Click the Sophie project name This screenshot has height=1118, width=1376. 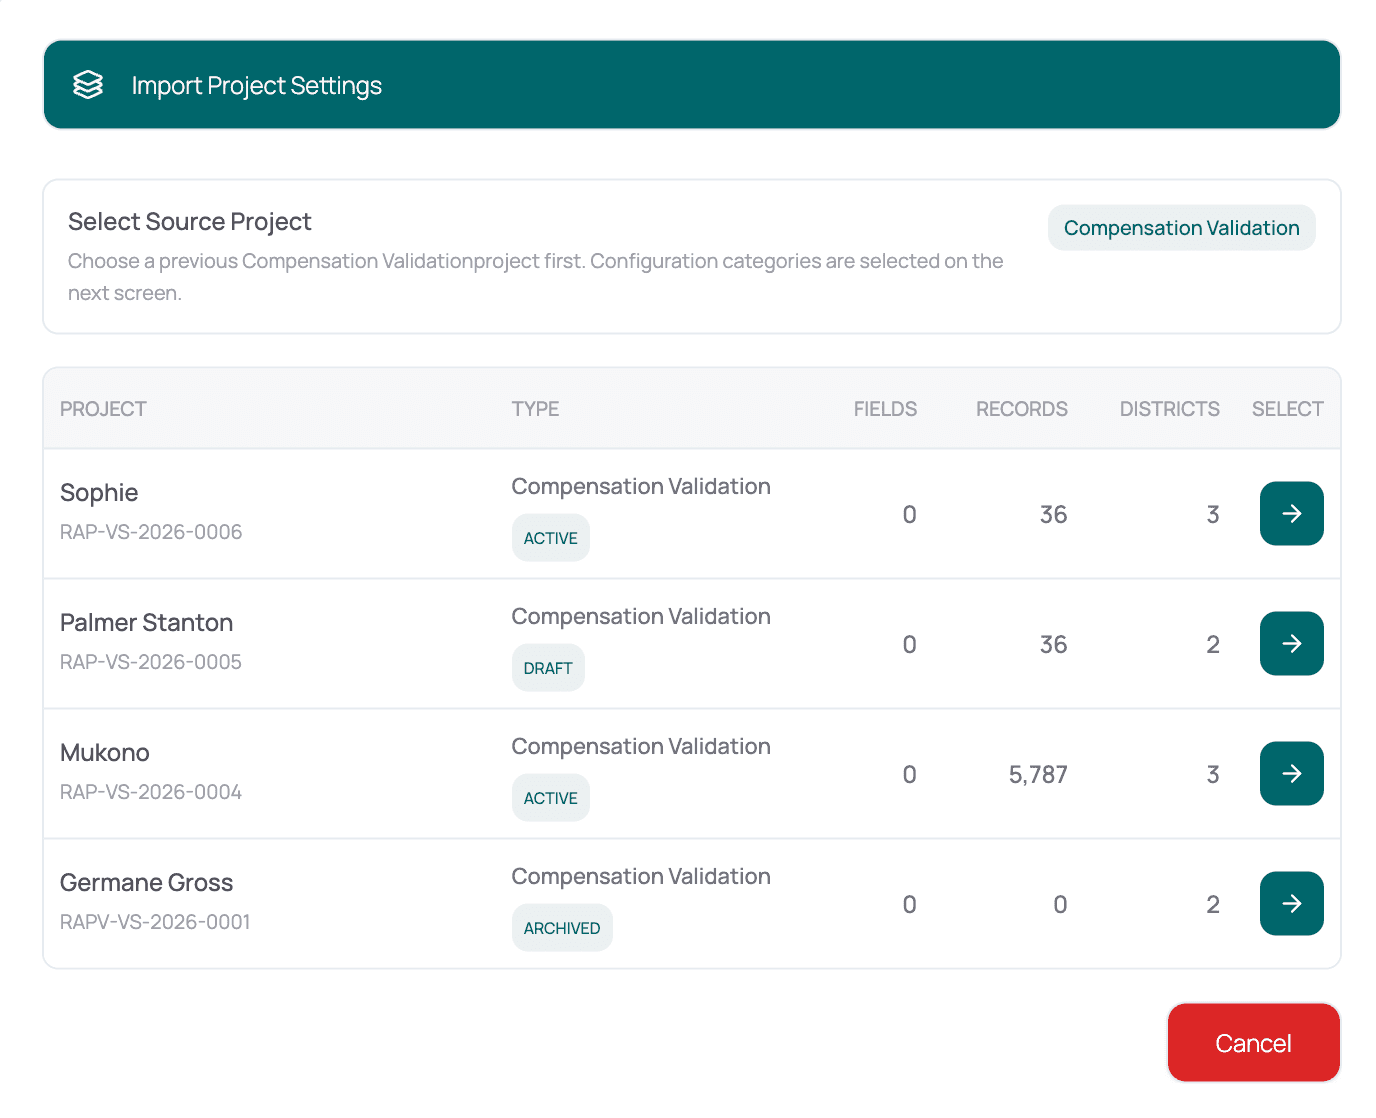[x=99, y=493]
